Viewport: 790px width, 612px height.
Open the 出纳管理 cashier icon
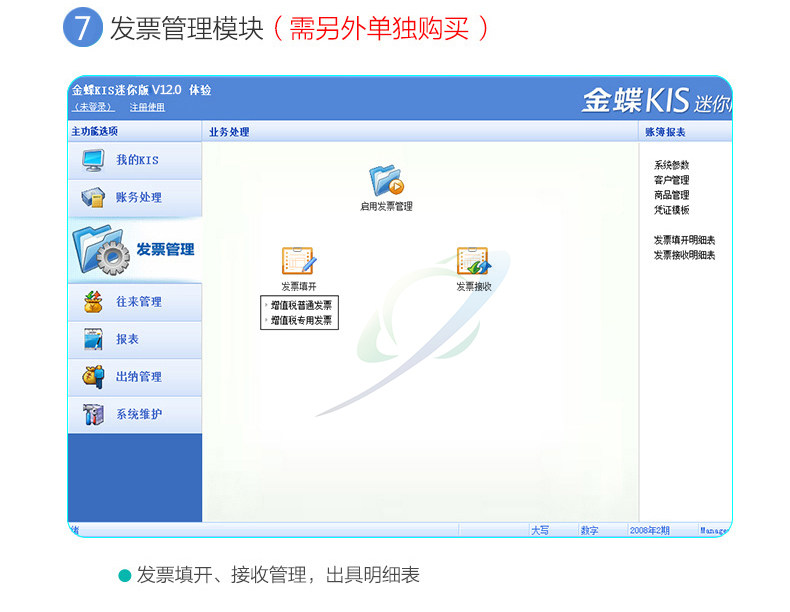[93, 377]
